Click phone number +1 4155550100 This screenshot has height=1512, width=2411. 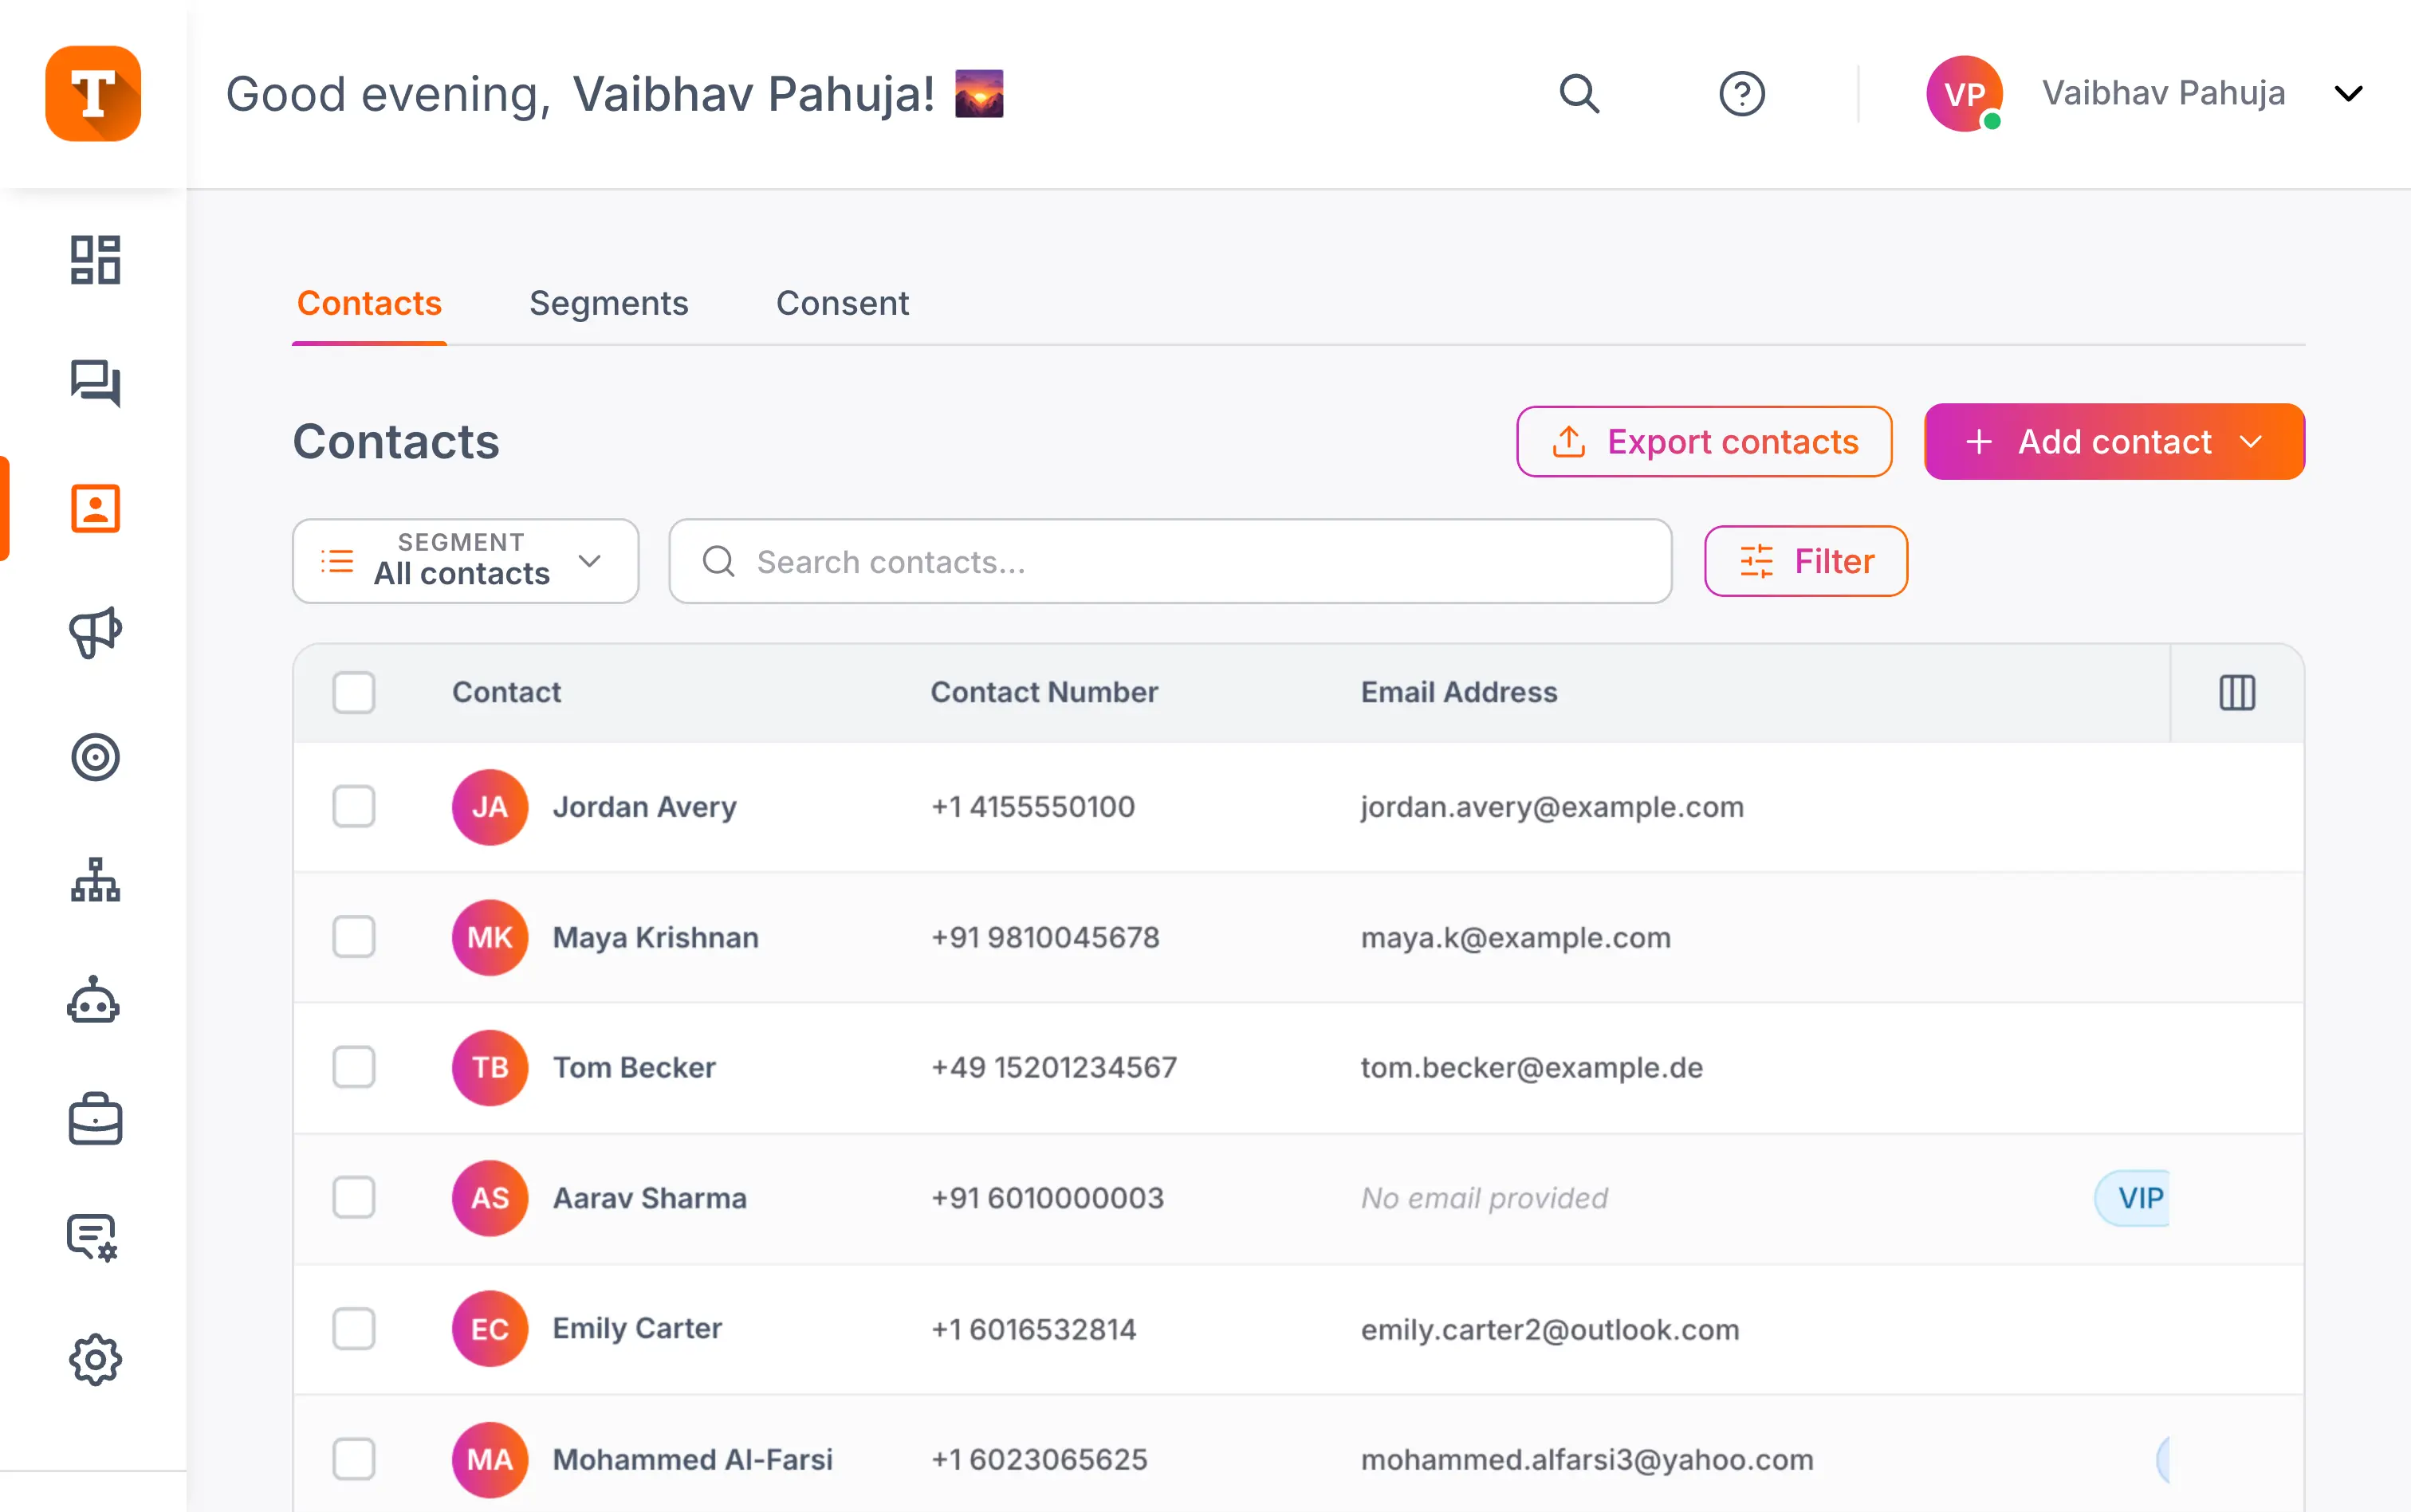point(1032,807)
